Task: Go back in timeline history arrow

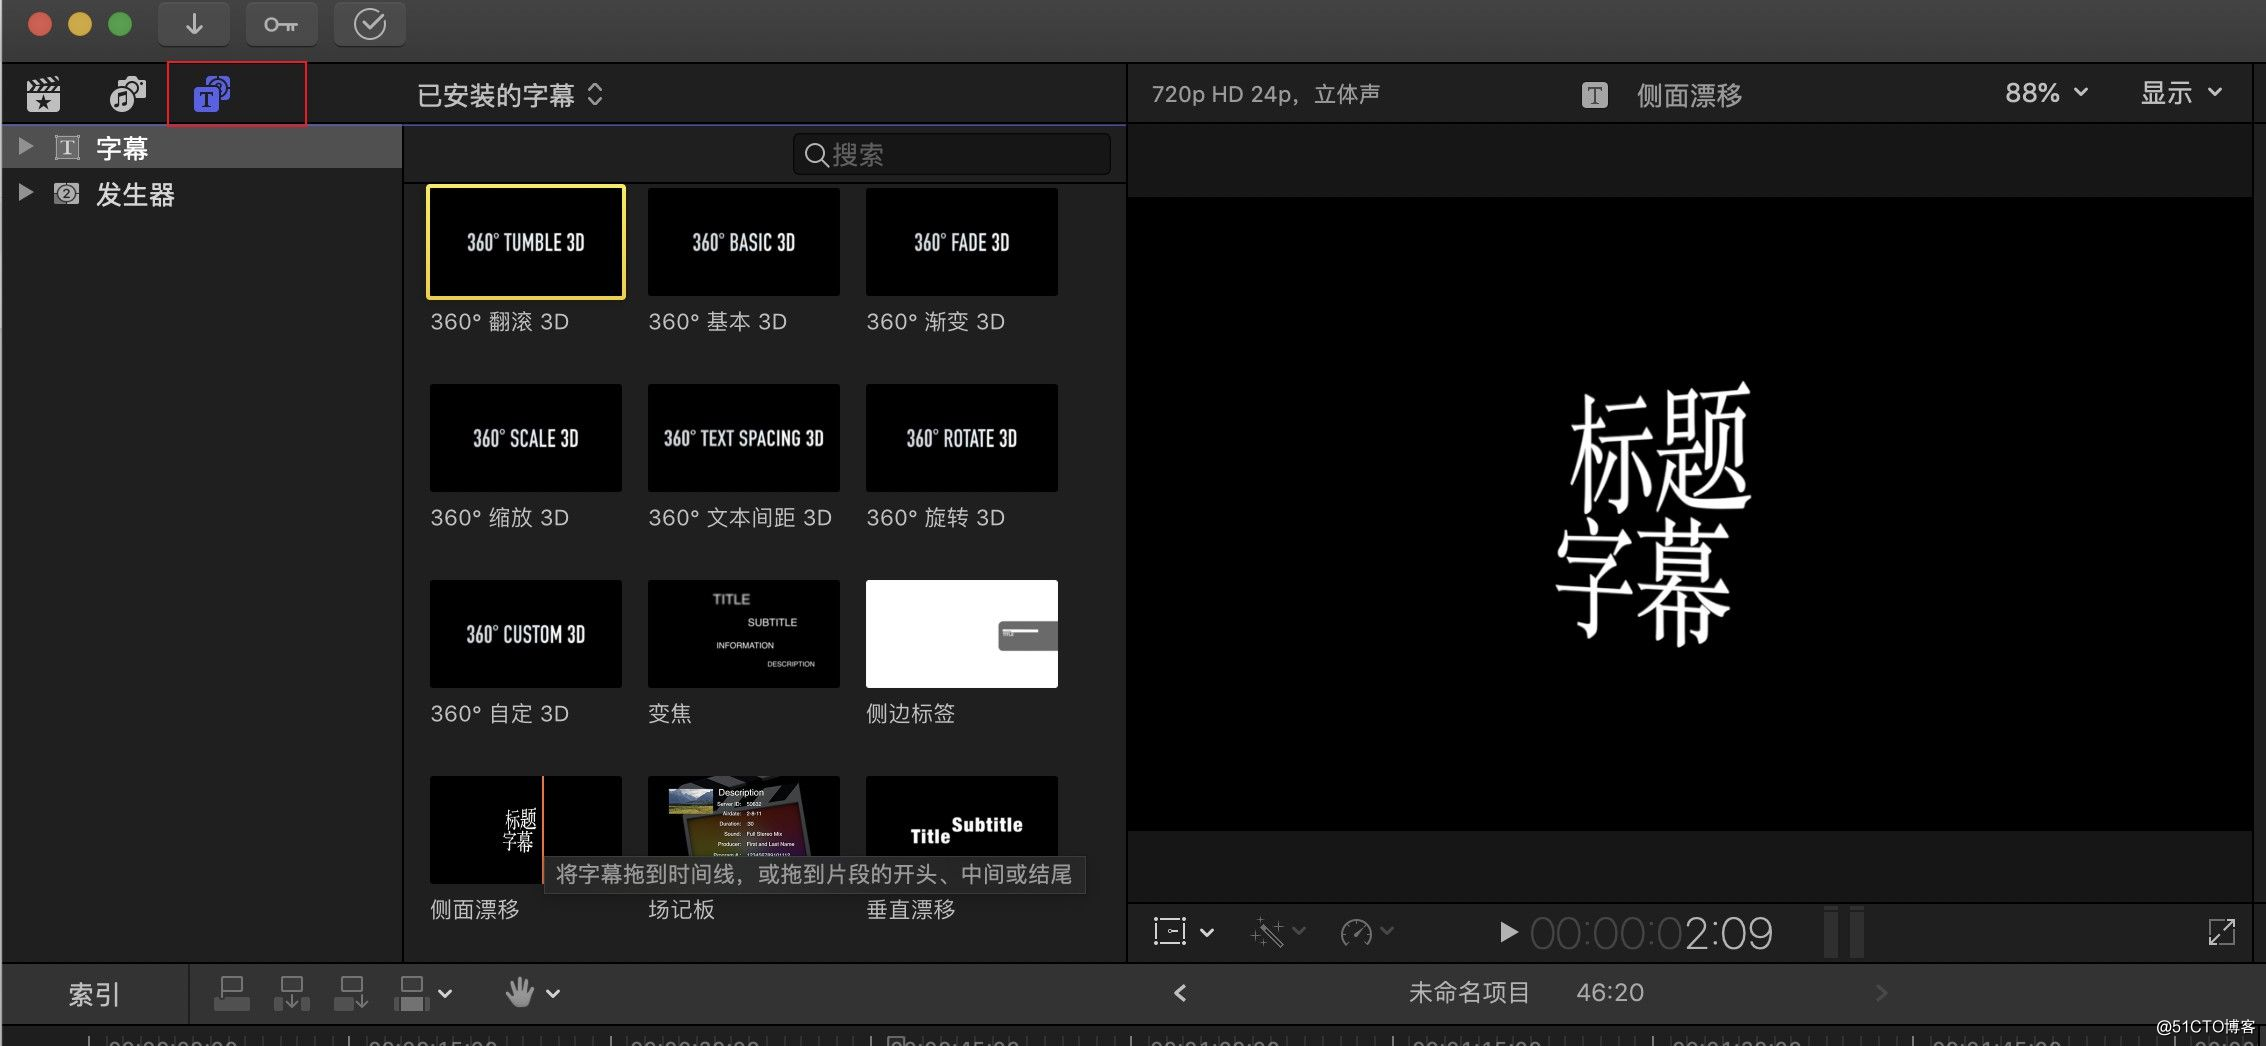Action: [1180, 993]
